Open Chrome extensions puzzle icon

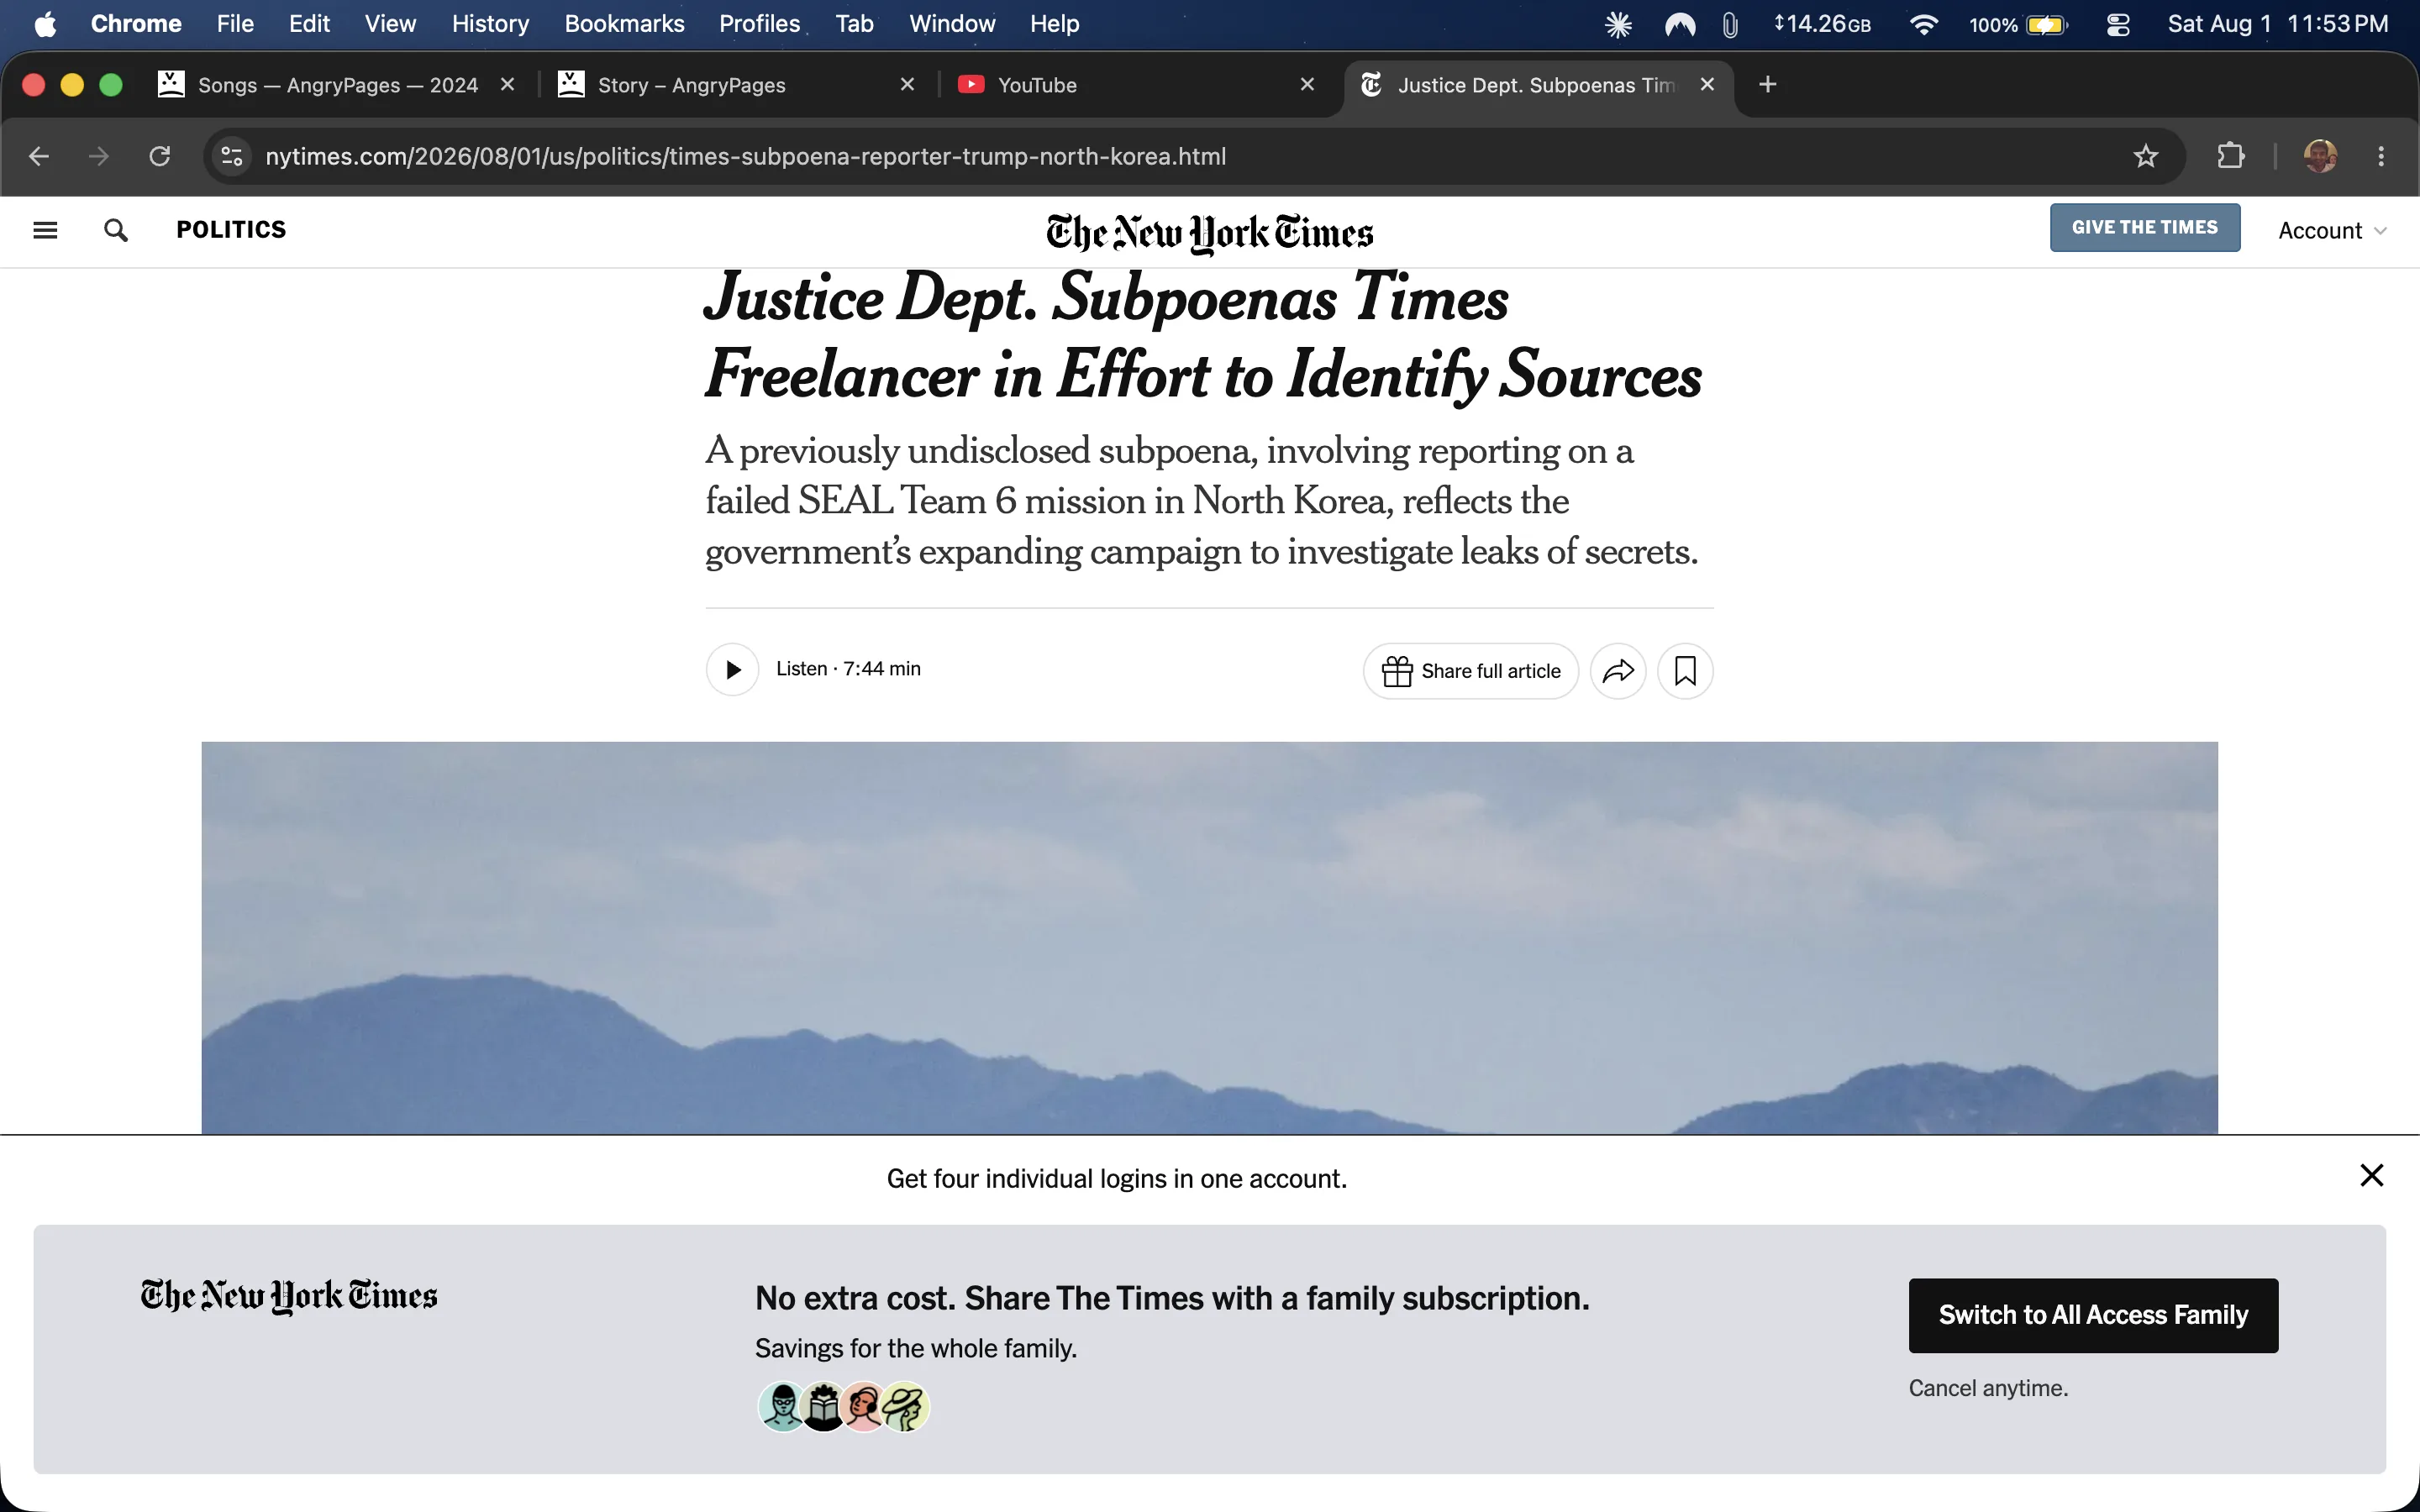tap(2230, 156)
